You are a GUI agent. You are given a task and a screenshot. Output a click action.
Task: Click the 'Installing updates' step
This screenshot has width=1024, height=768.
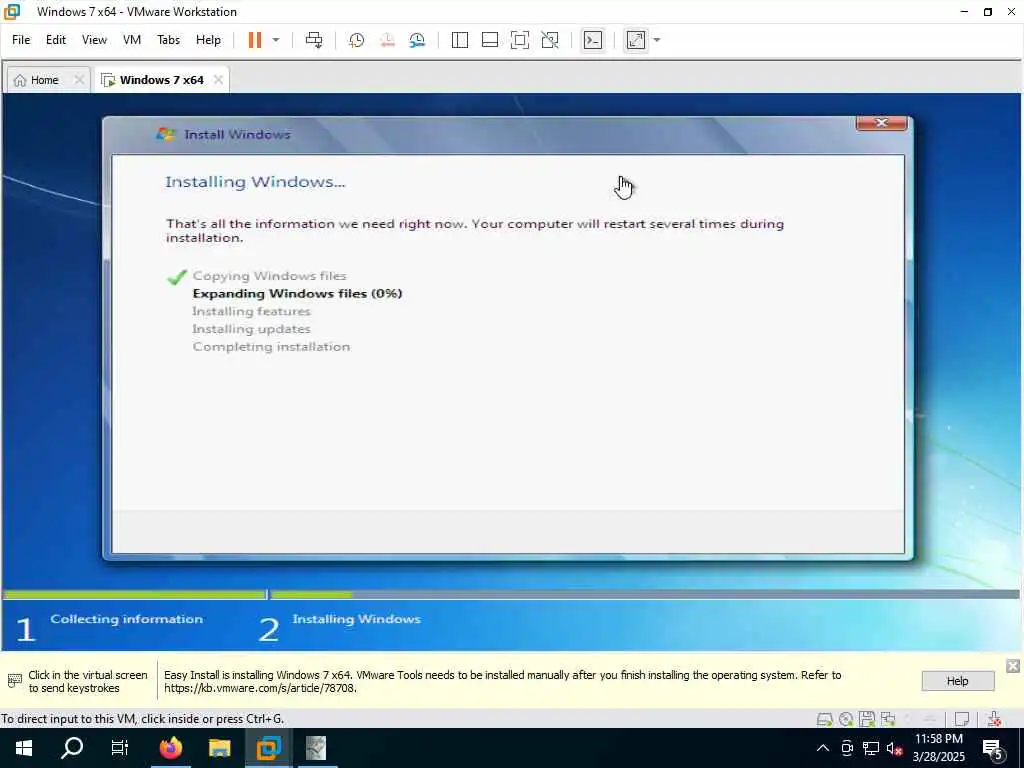pyautogui.click(x=251, y=329)
